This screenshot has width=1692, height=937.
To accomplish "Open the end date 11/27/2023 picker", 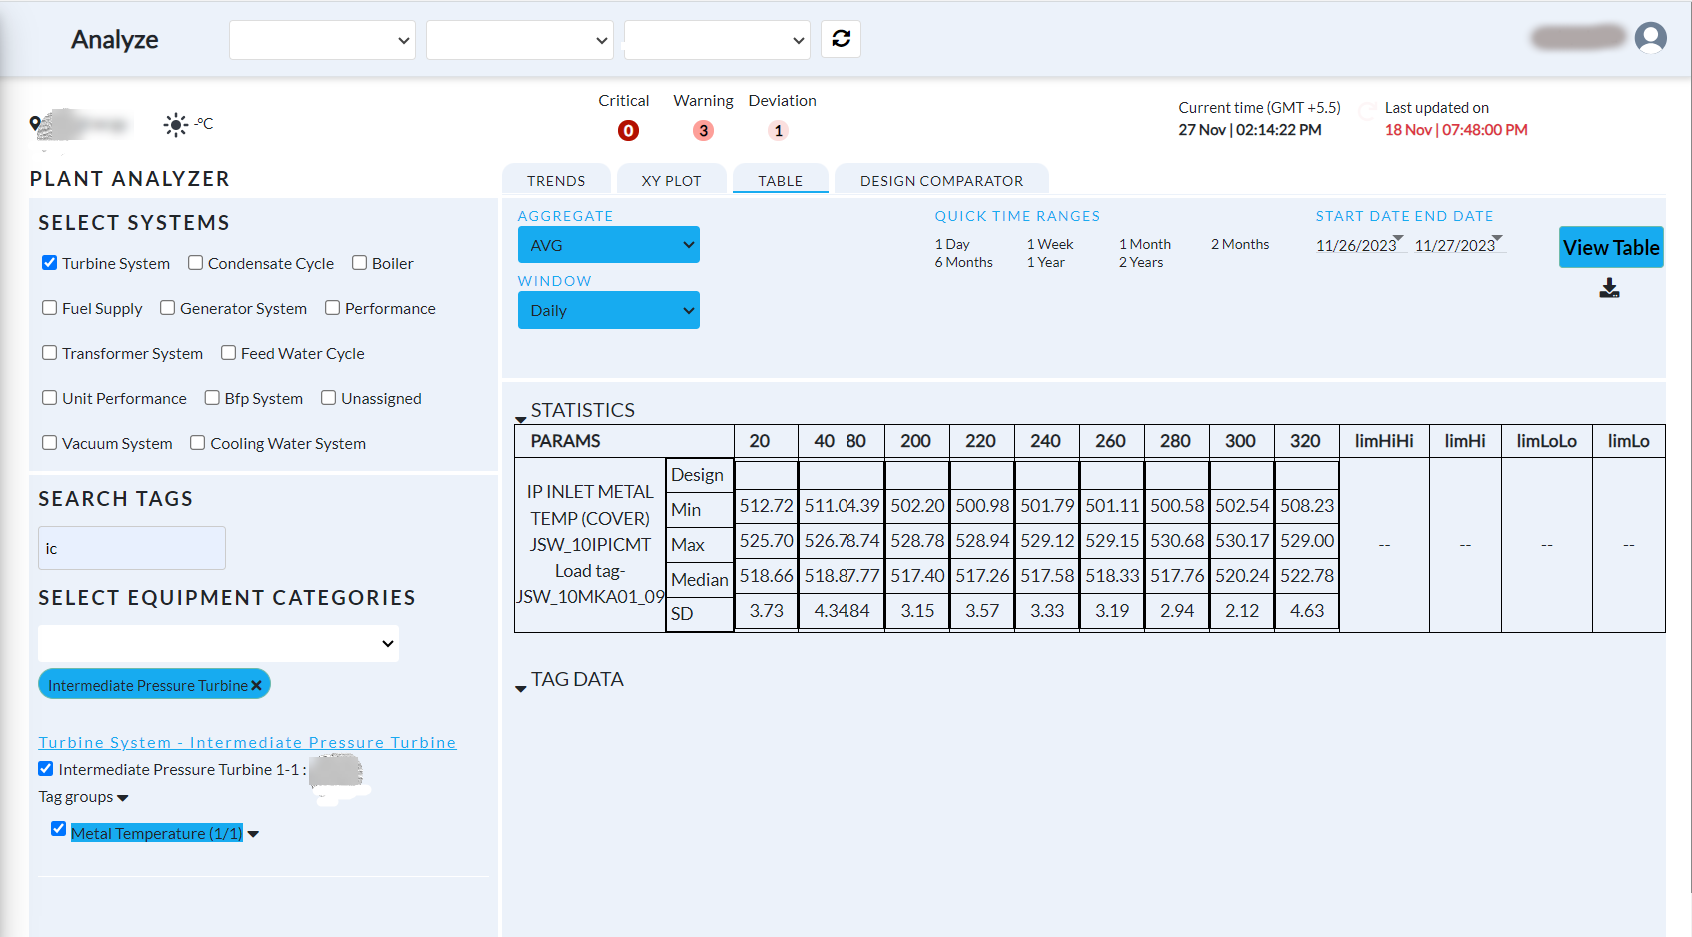I will pyautogui.click(x=1459, y=245).
